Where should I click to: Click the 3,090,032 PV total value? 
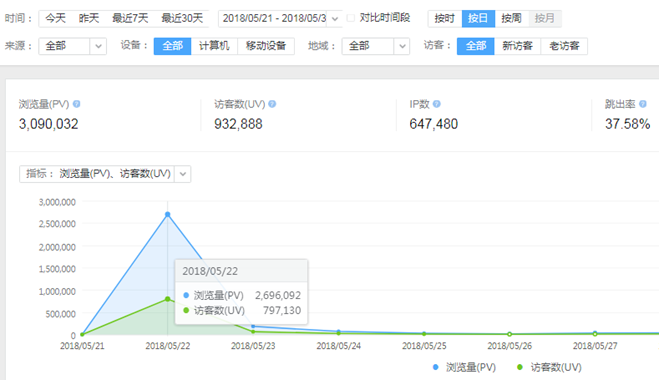48,124
